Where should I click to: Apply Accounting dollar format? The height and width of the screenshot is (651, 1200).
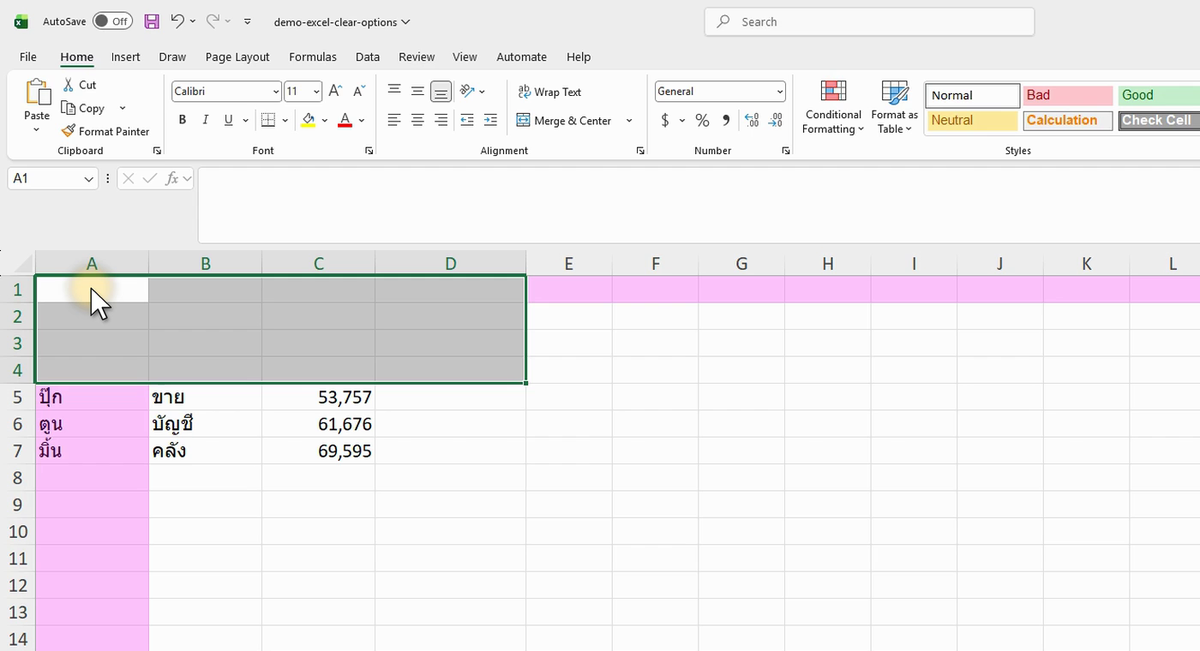pos(665,120)
